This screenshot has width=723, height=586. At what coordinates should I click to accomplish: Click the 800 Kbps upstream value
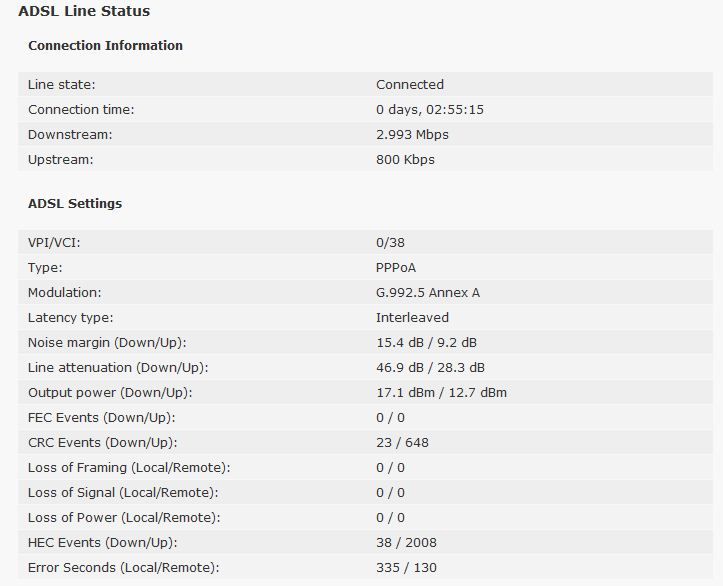pos(405,160)
